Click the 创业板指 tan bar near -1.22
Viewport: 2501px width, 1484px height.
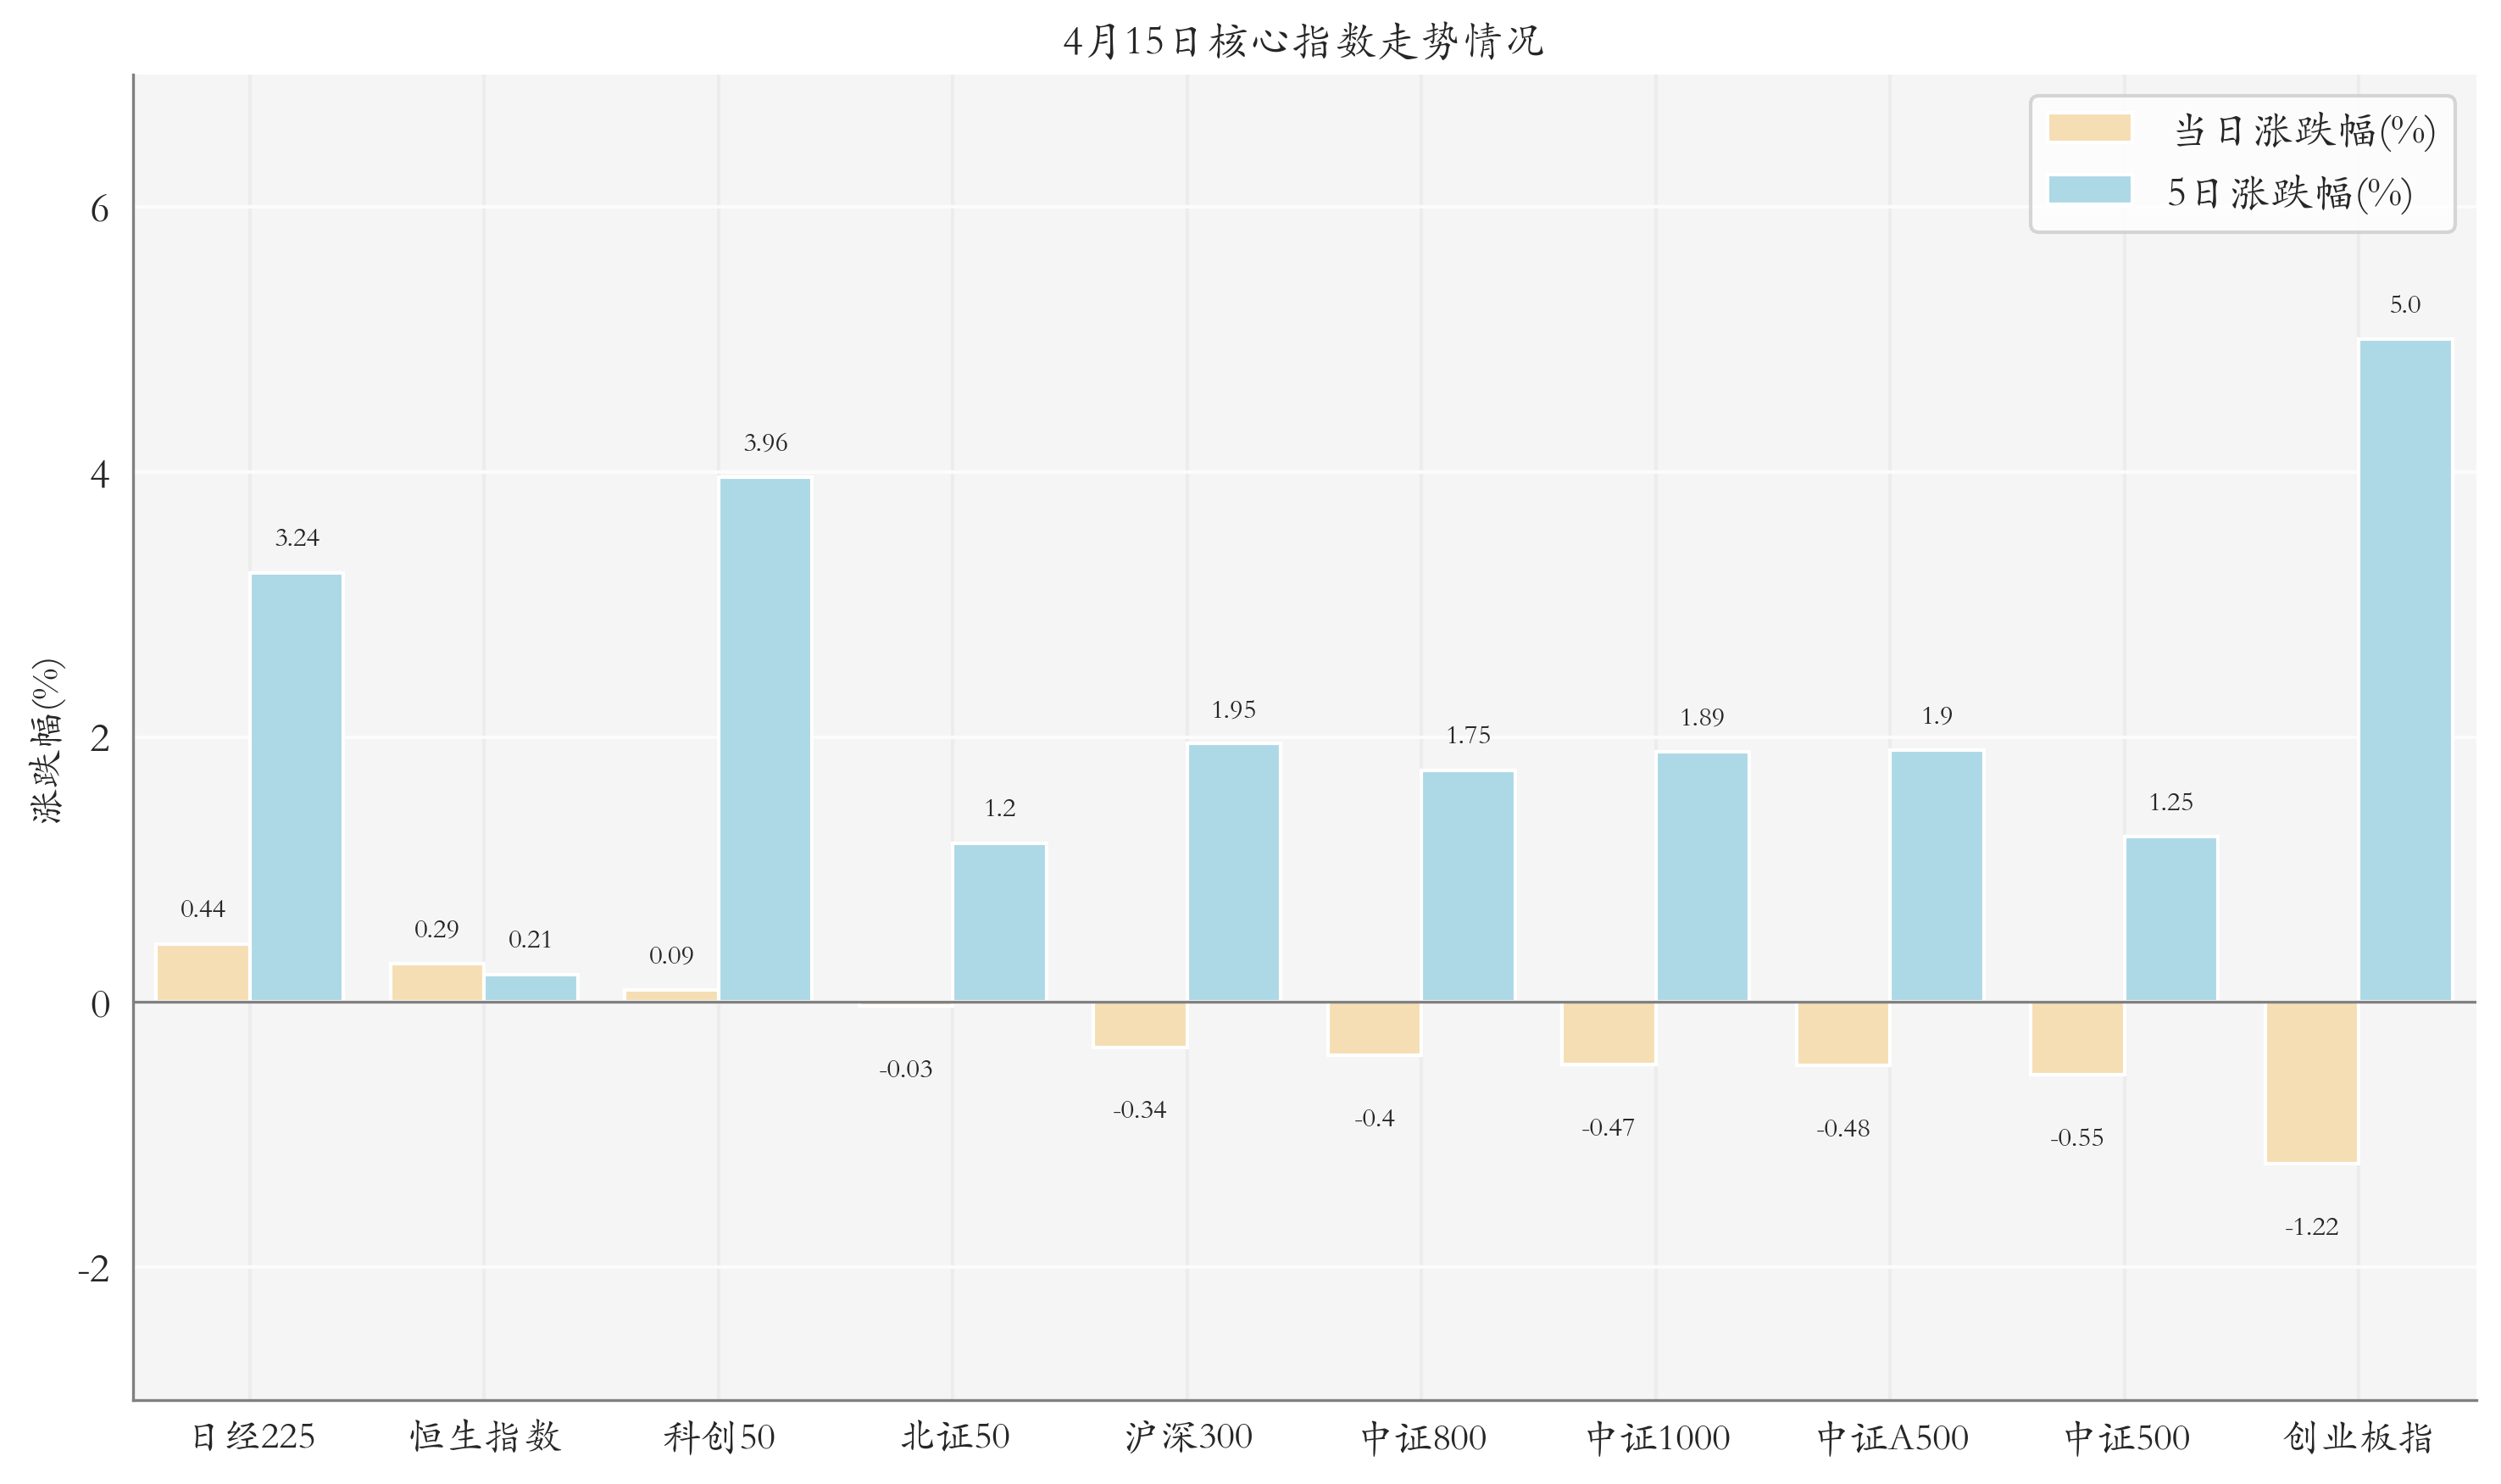[2311, 1082]
